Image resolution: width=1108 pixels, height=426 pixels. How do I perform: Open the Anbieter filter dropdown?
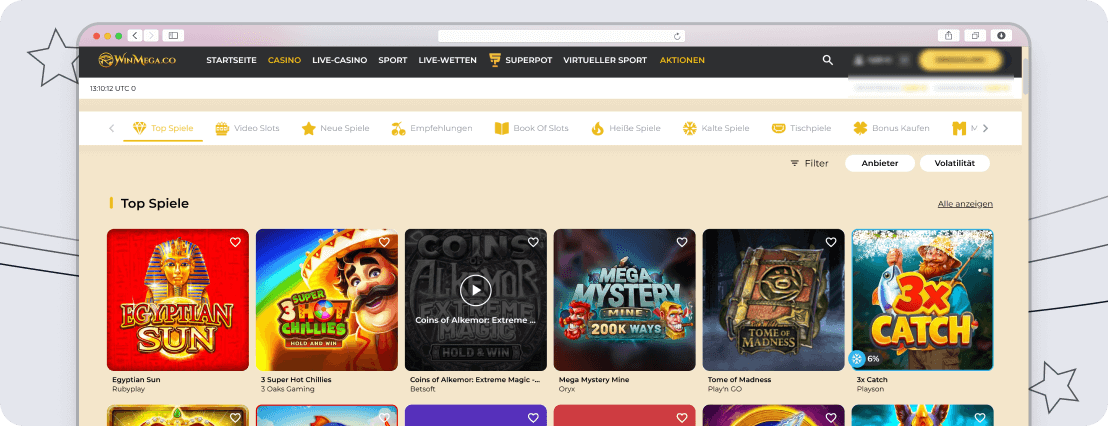(880, 163)
